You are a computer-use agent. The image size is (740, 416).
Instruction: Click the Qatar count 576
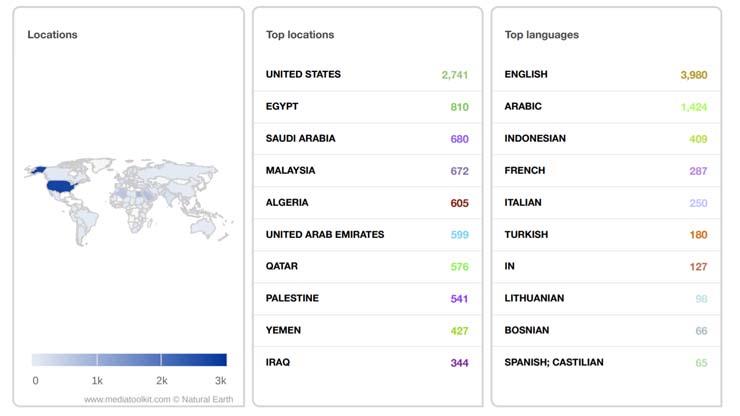tap(459, 267)
